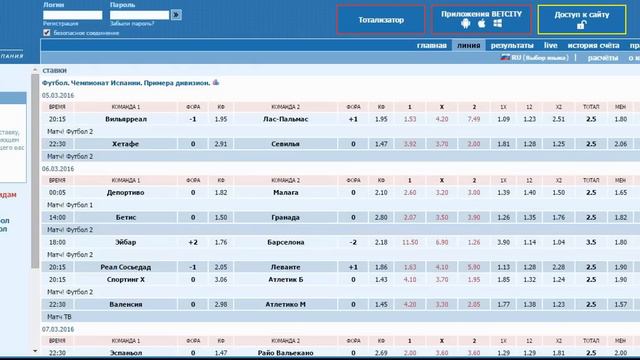Click Севилья handicap odds 1.47
Image resolution: width=640 pixels, height=360 pixels.
coord(381,144)
